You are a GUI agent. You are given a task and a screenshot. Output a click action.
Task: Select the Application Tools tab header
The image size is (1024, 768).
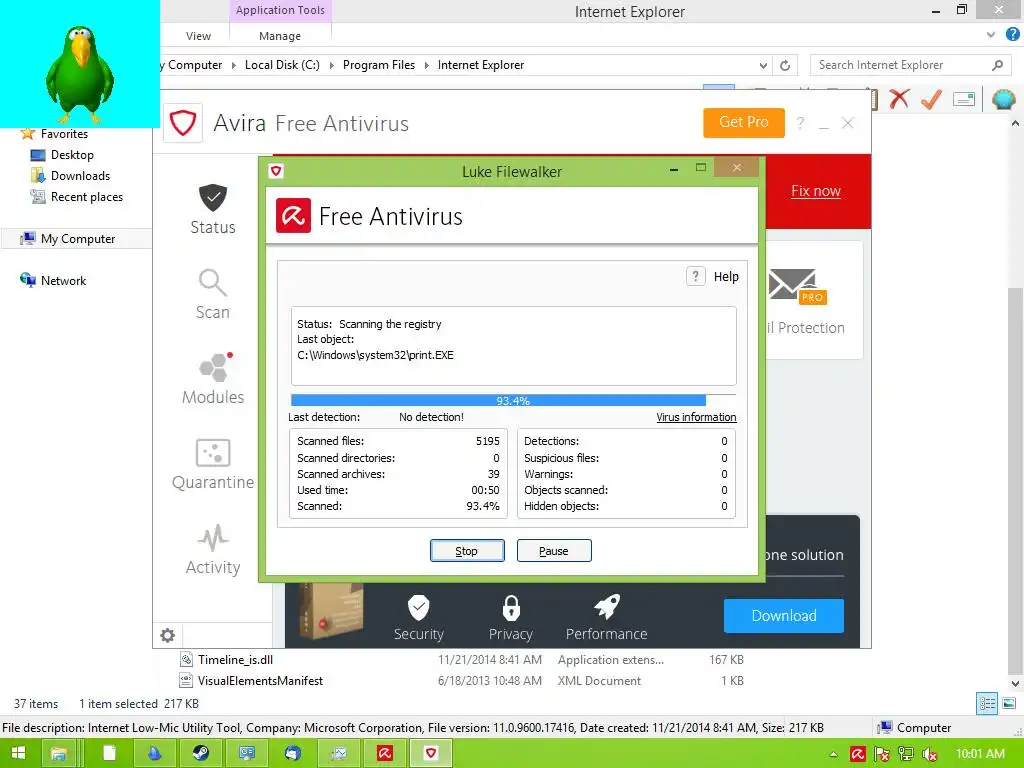pos(280,10)
